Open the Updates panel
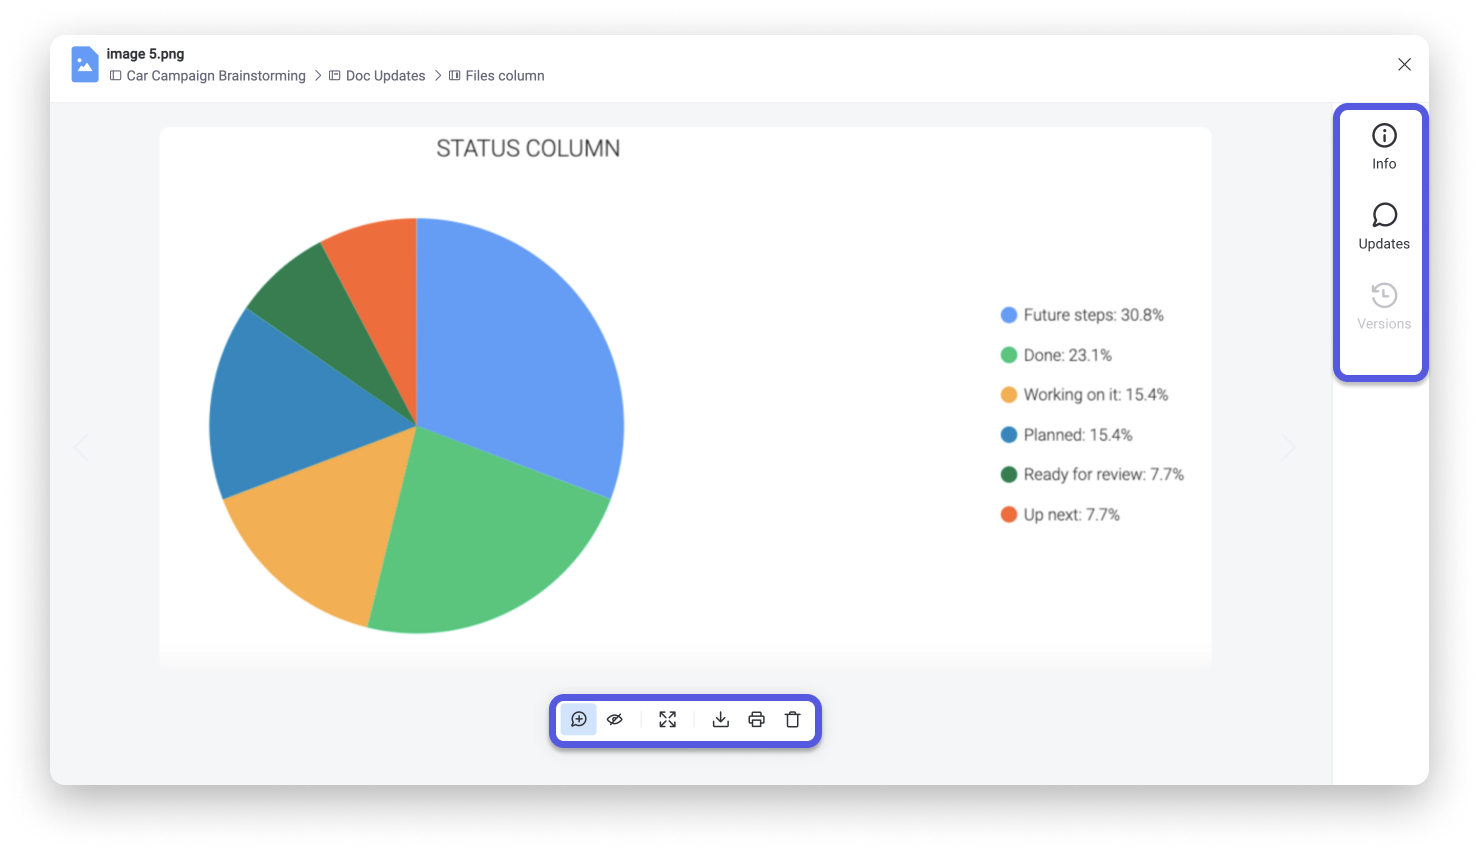Screen dimensions: 1479x850 click(1384, 227)
